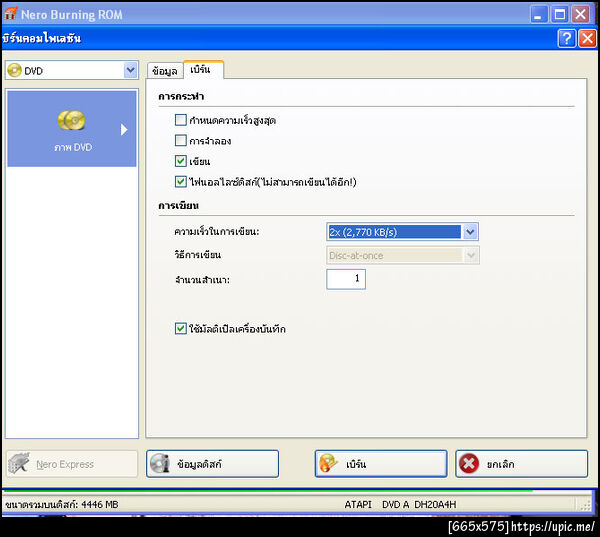
Task: Click the Nero Express icon
Action: point(18,464)
